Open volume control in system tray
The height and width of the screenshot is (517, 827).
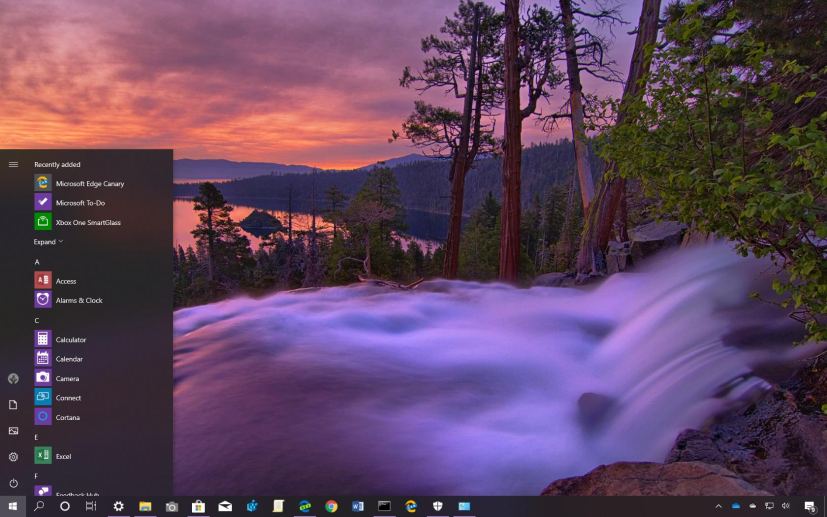click(x=785, y=506)
